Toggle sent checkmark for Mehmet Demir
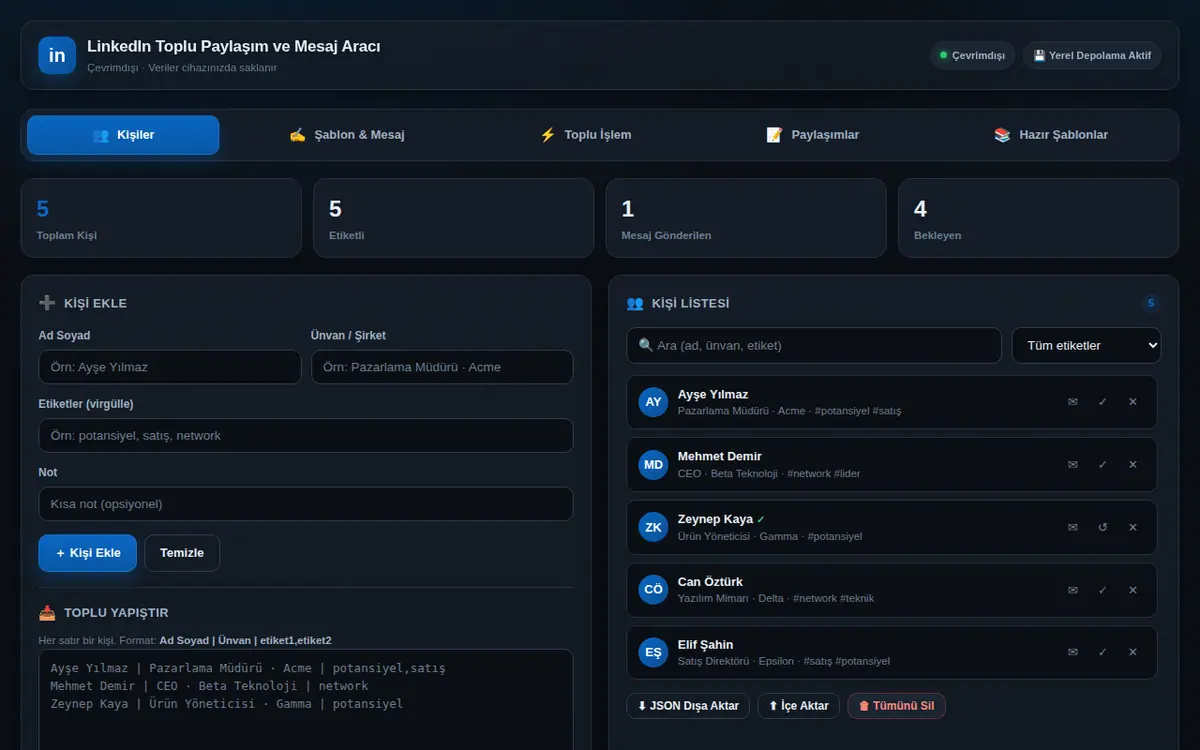 [x=1103, y=465]
